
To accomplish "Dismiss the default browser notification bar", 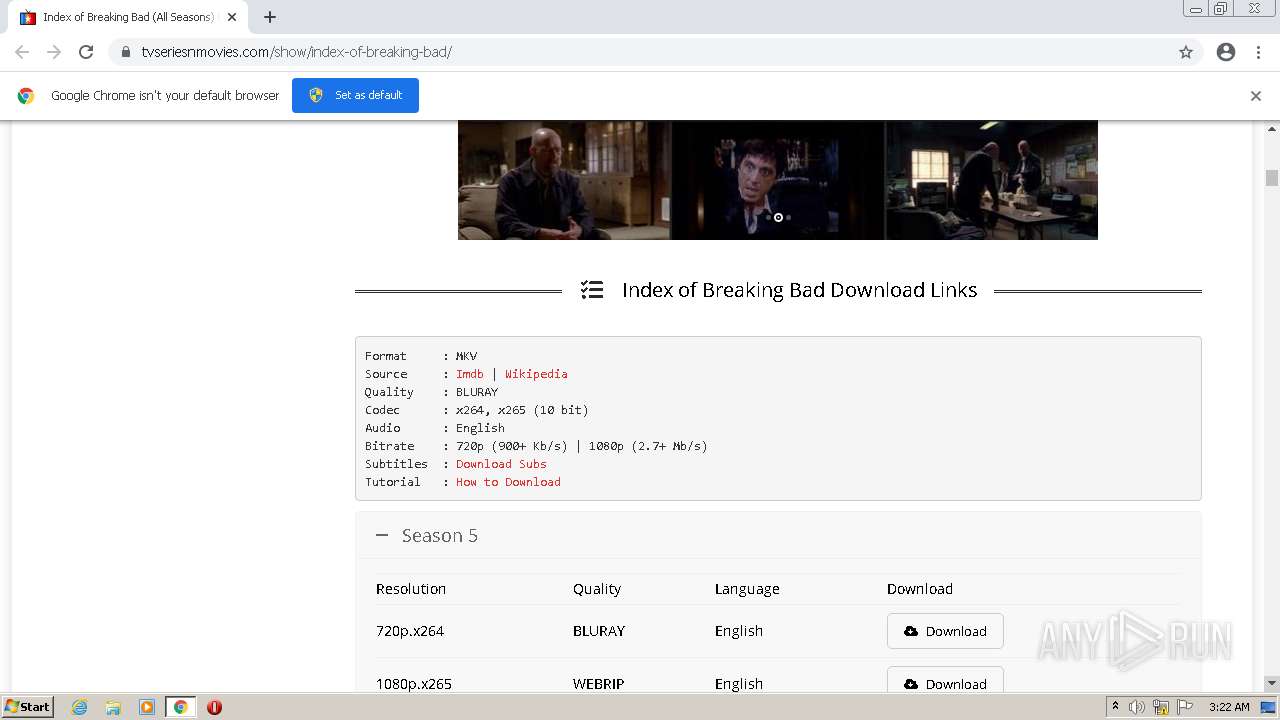I will point(1256,96).
